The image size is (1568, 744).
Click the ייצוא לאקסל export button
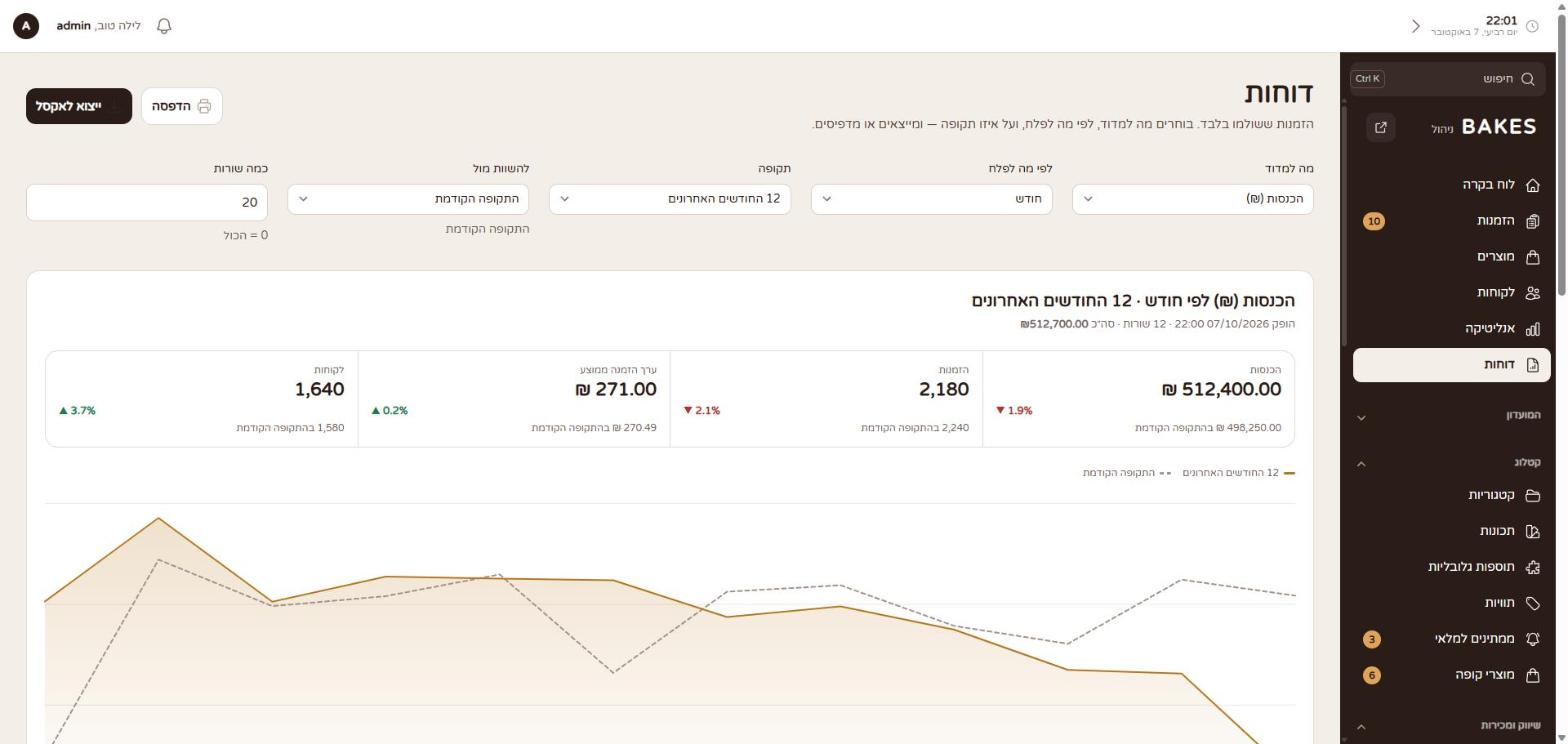[x=79, y=106]
